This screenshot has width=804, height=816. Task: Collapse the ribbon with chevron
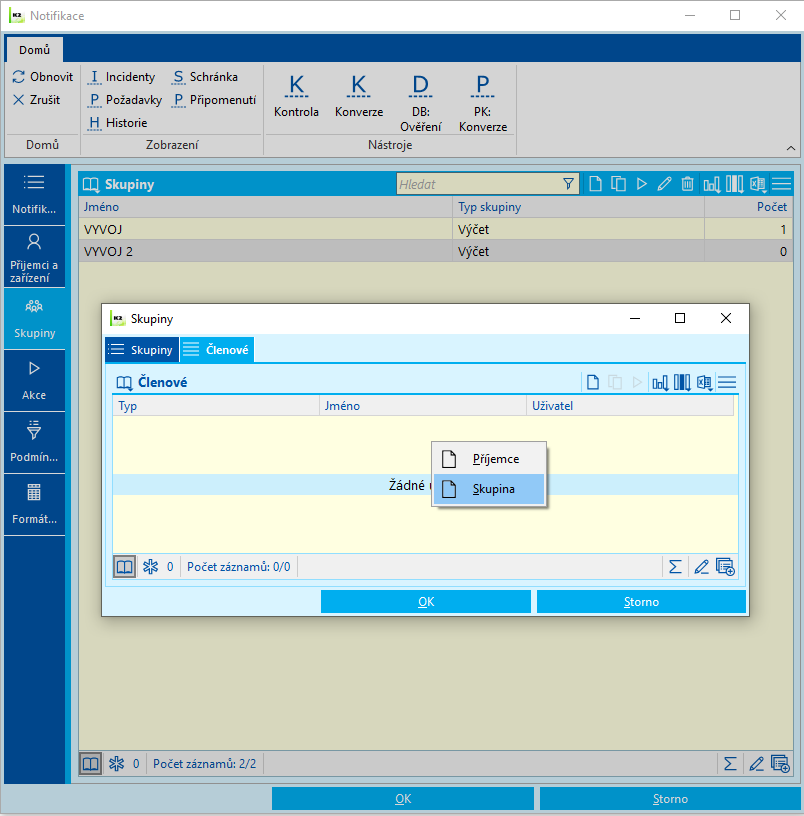(x=790, y=148)
